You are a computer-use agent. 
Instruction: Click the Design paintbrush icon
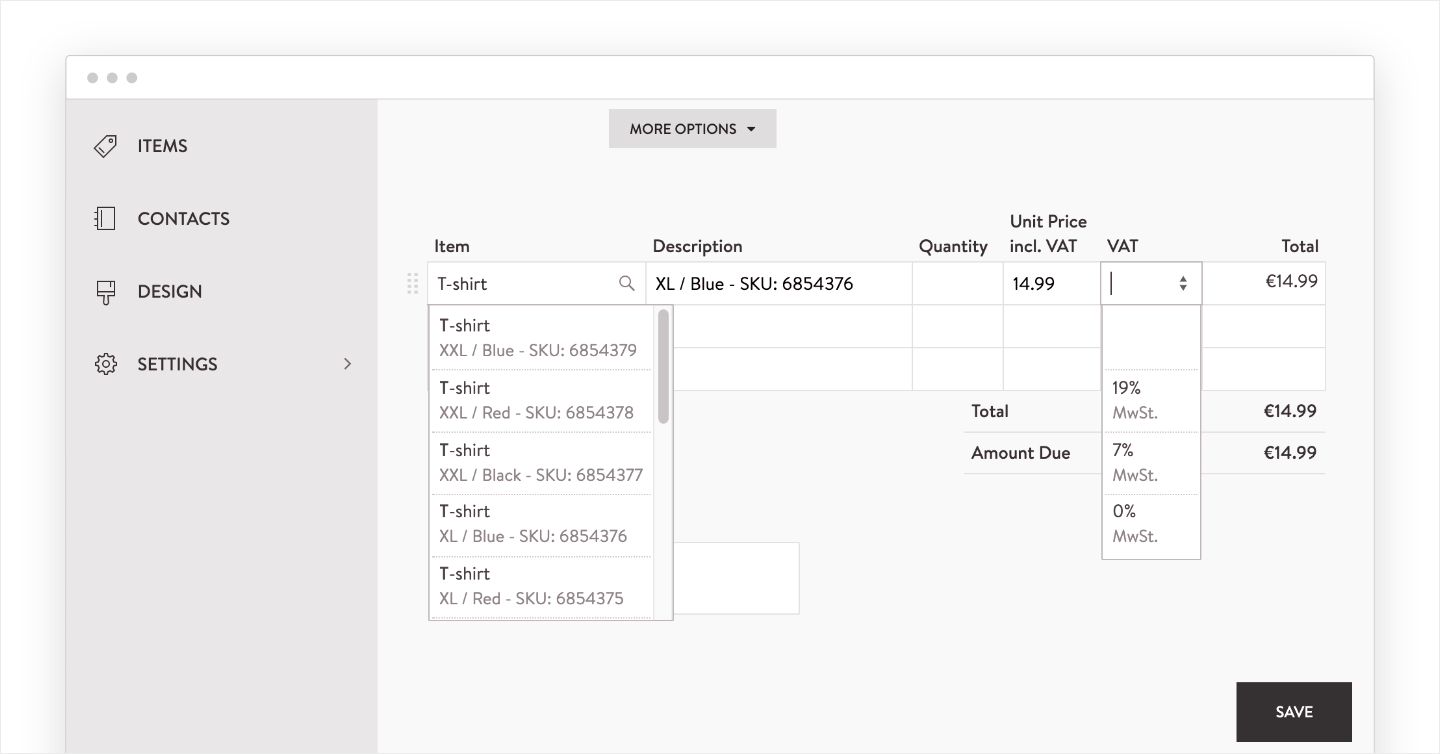pos(105,291)
